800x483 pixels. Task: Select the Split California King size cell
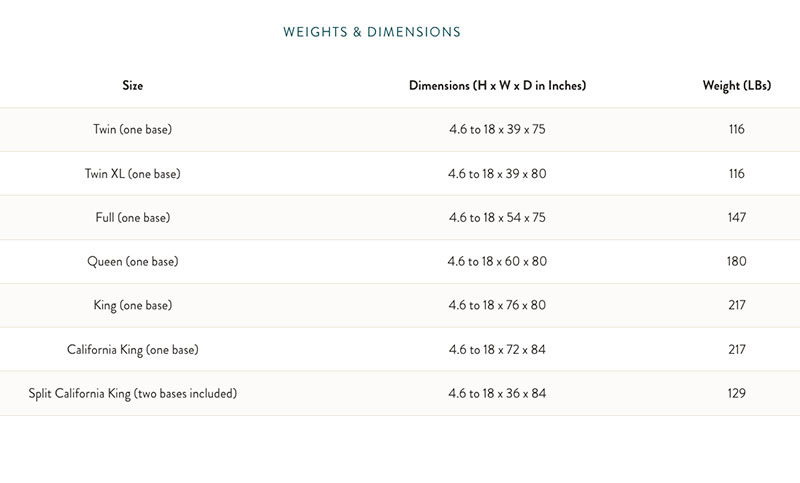(x=133, y=394)
